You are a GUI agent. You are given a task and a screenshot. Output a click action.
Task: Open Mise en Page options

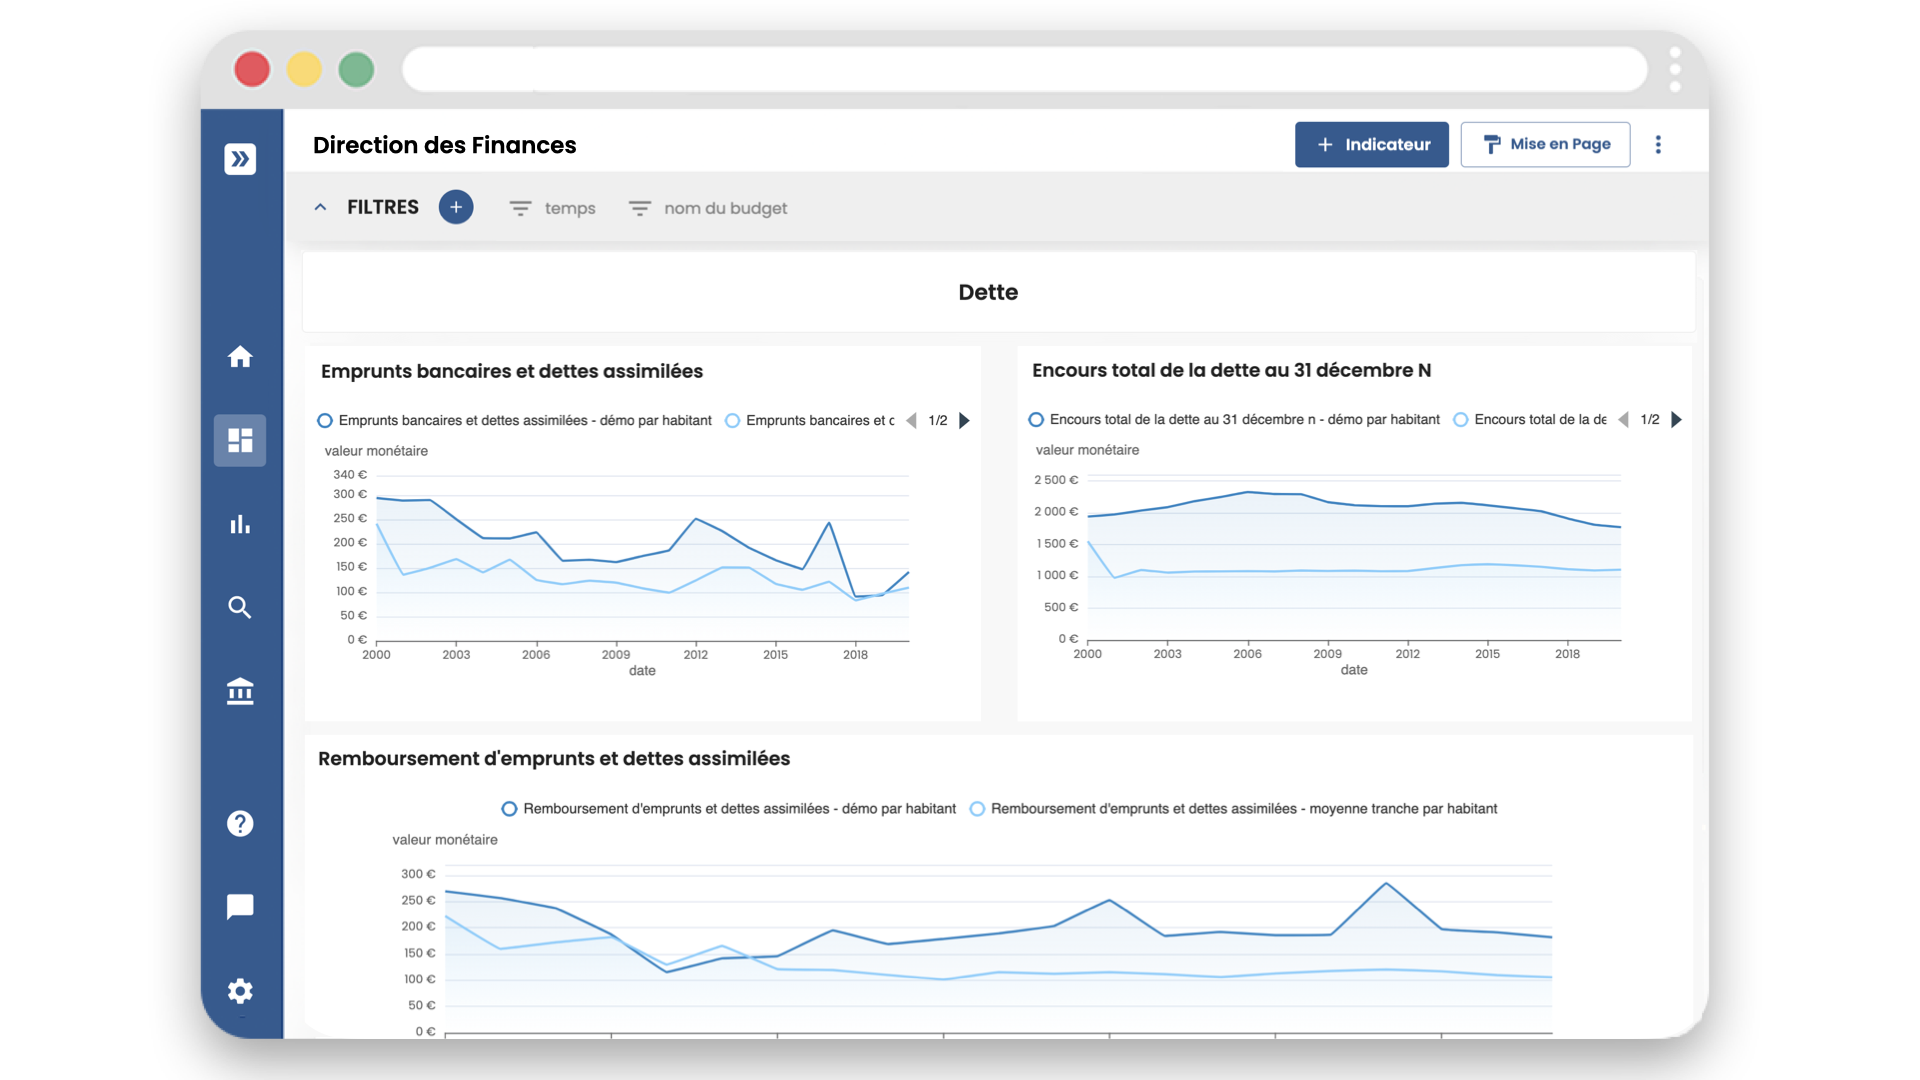1545,144
